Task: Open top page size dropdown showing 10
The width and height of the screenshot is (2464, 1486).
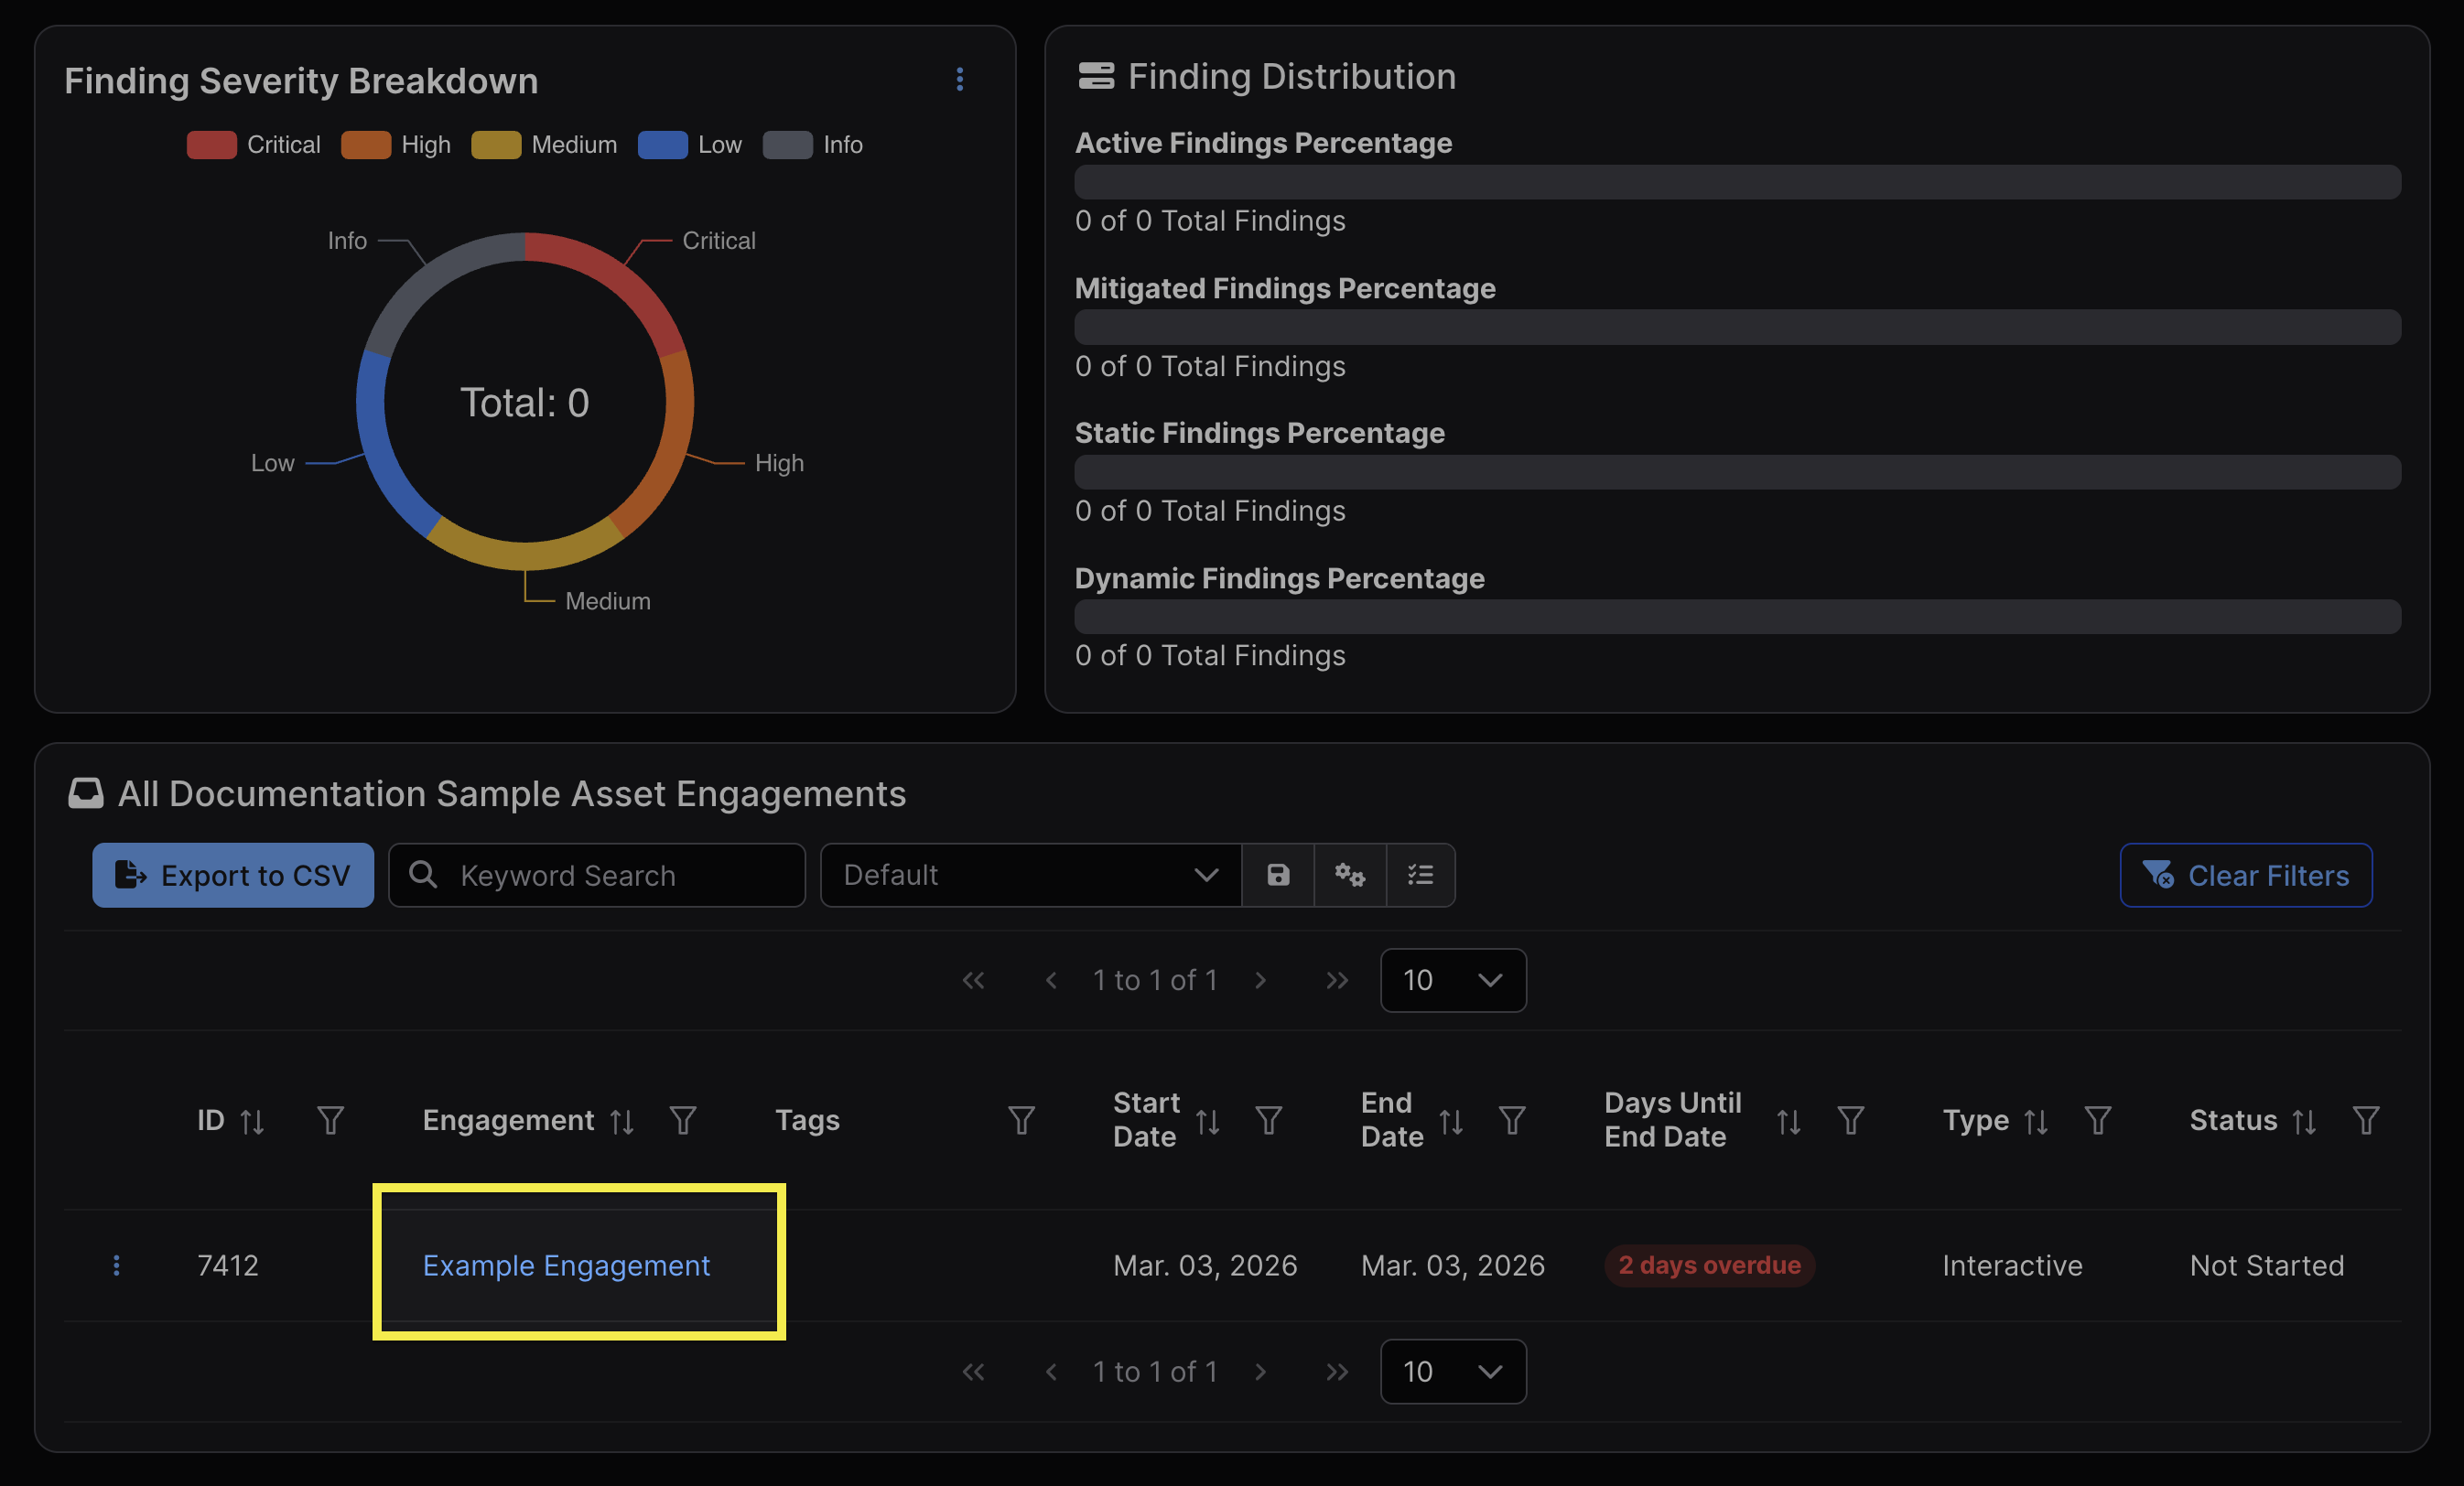Action: click(x=1452, y=980)
